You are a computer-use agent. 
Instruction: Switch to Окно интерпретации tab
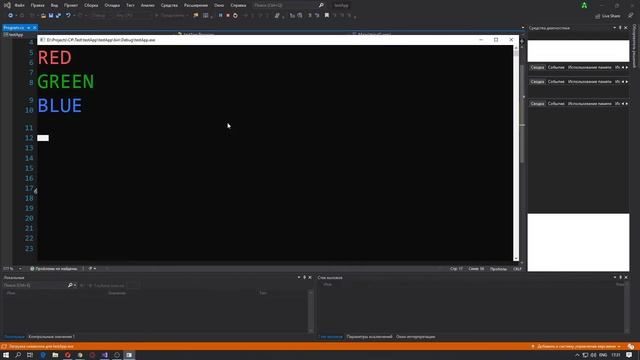coord(416,337)
